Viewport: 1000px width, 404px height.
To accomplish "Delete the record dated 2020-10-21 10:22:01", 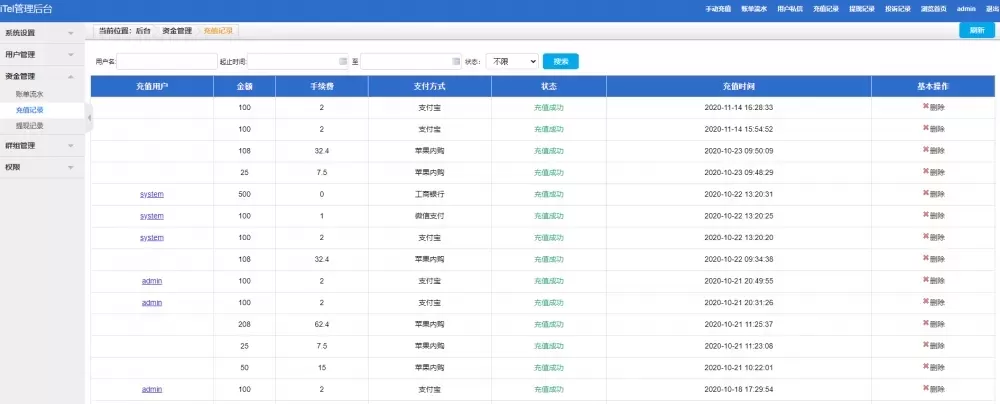I will pos(934,368).
